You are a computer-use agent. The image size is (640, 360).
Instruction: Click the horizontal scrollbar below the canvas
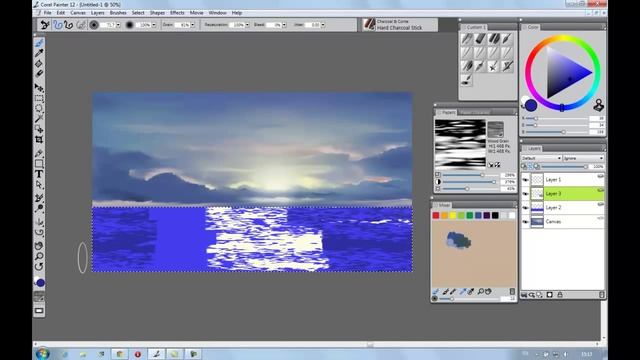318,344
